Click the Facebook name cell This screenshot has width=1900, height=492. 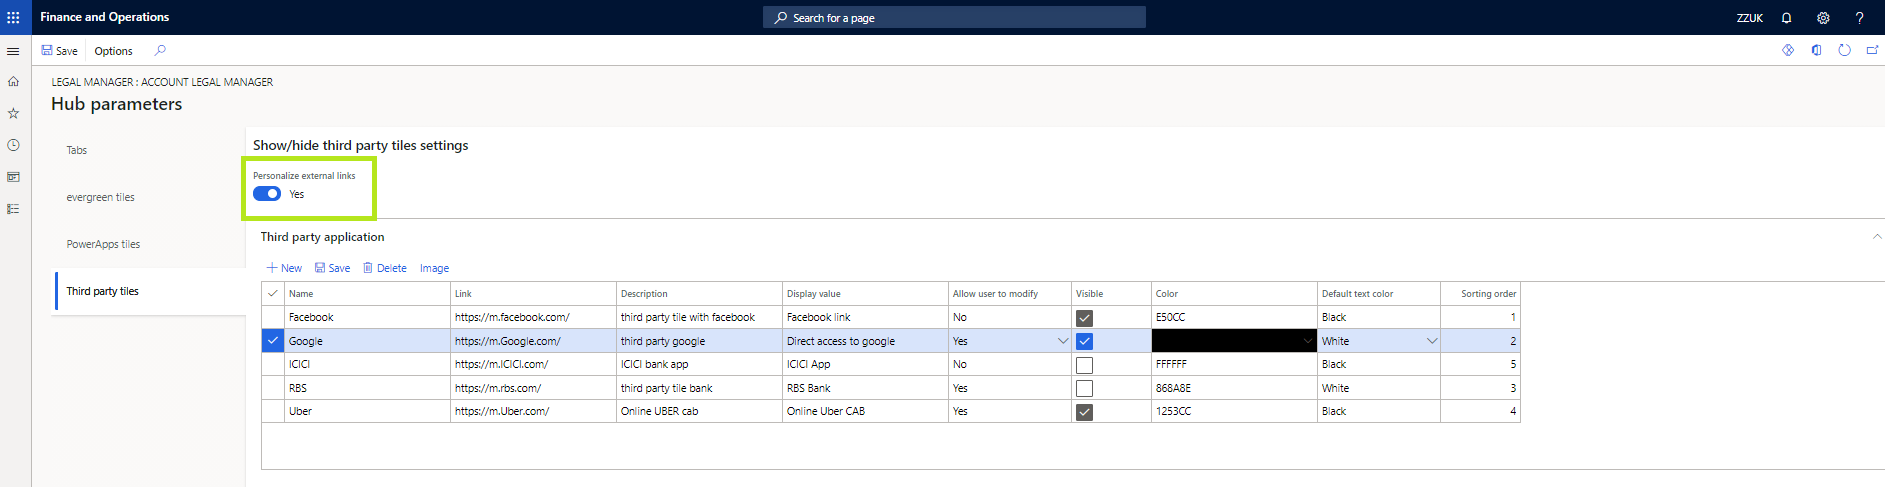pos(367,317)
